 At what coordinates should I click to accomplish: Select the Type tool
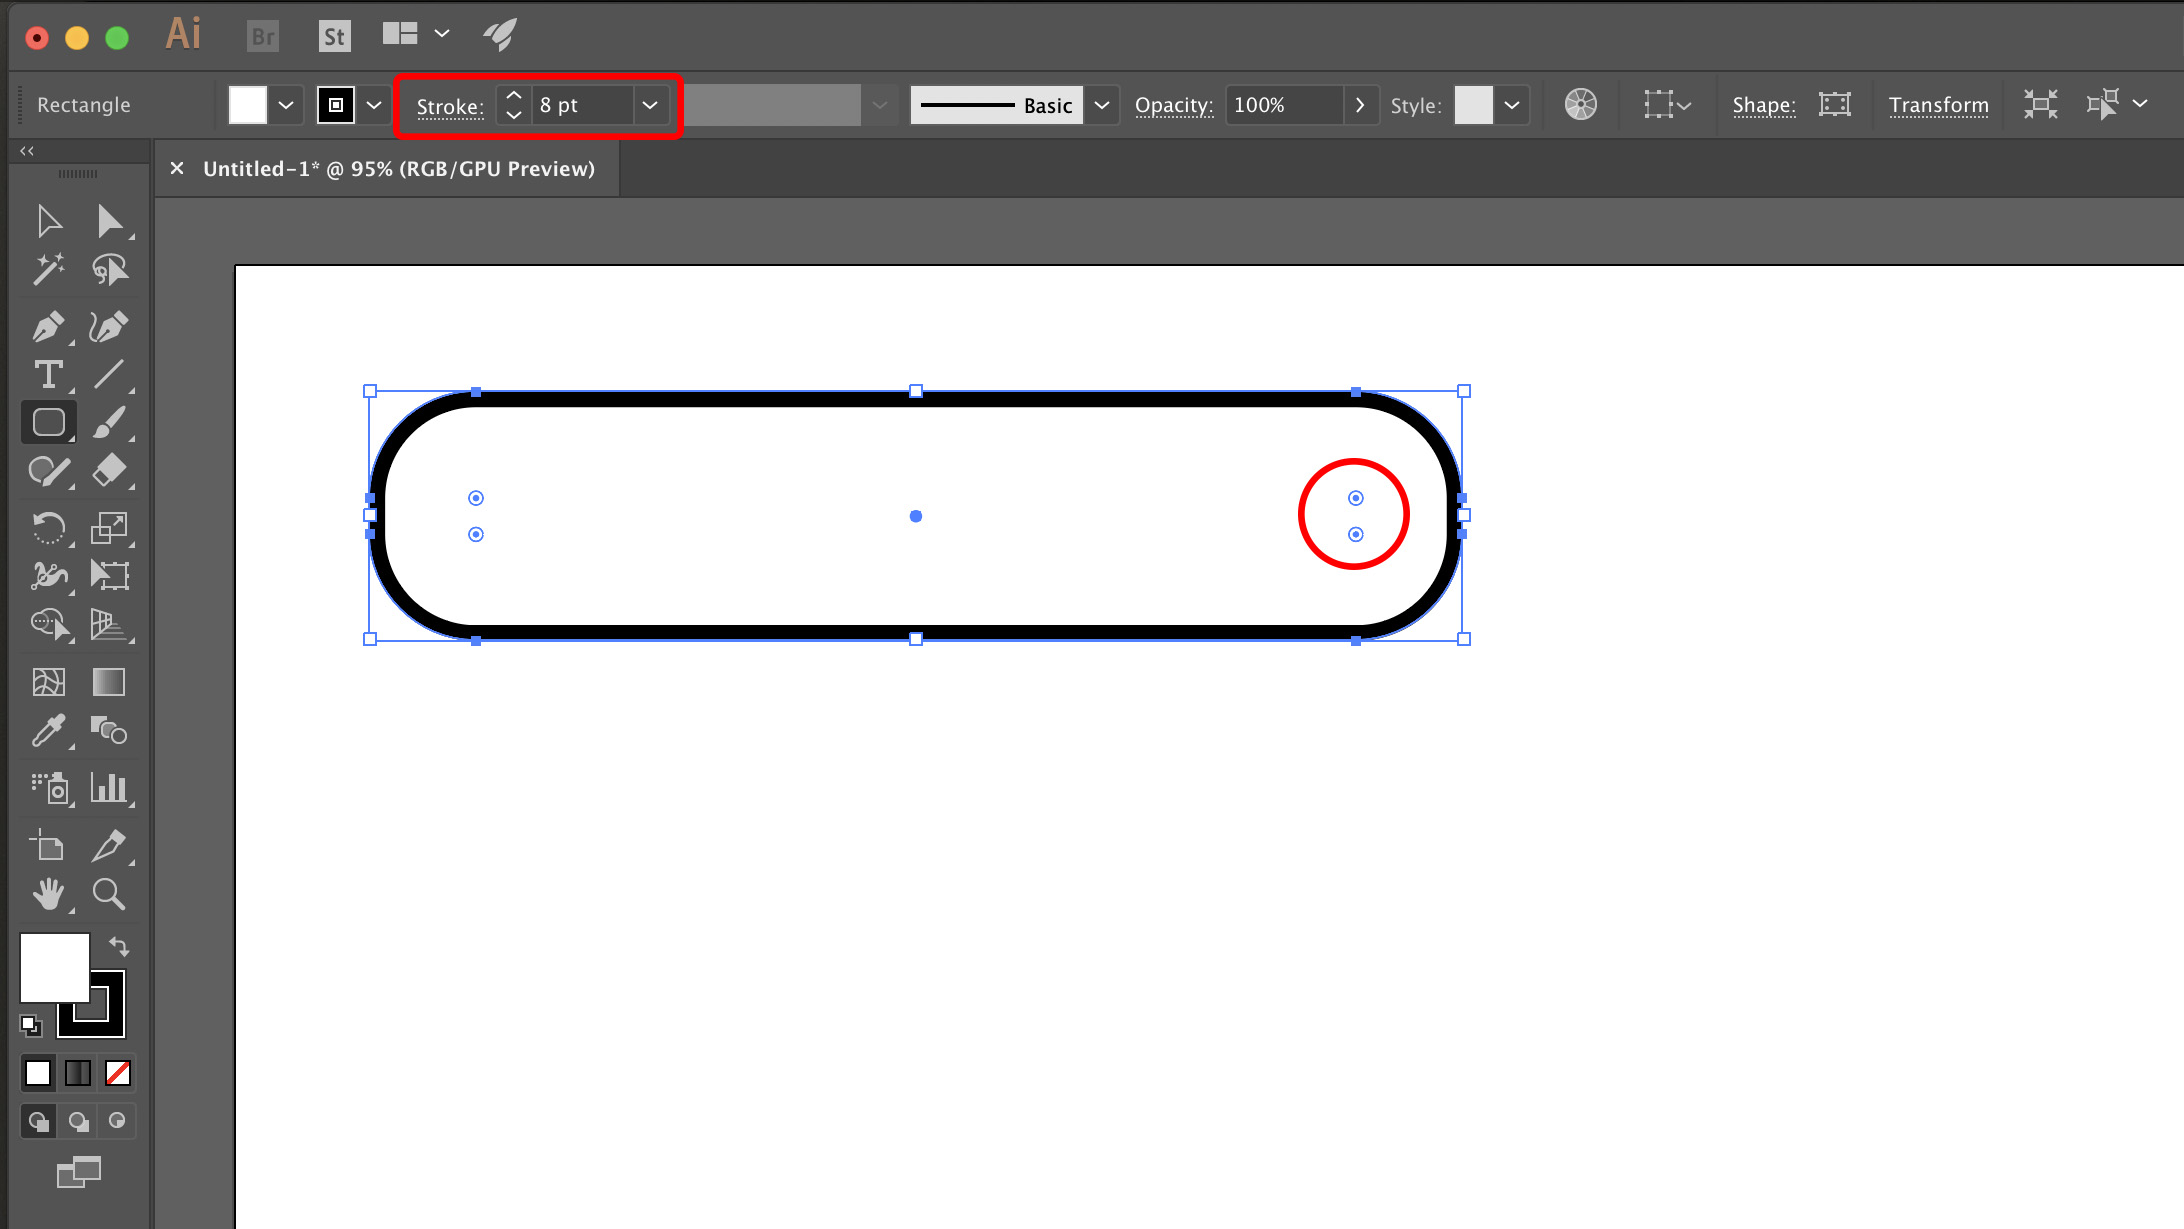(48, 374)
